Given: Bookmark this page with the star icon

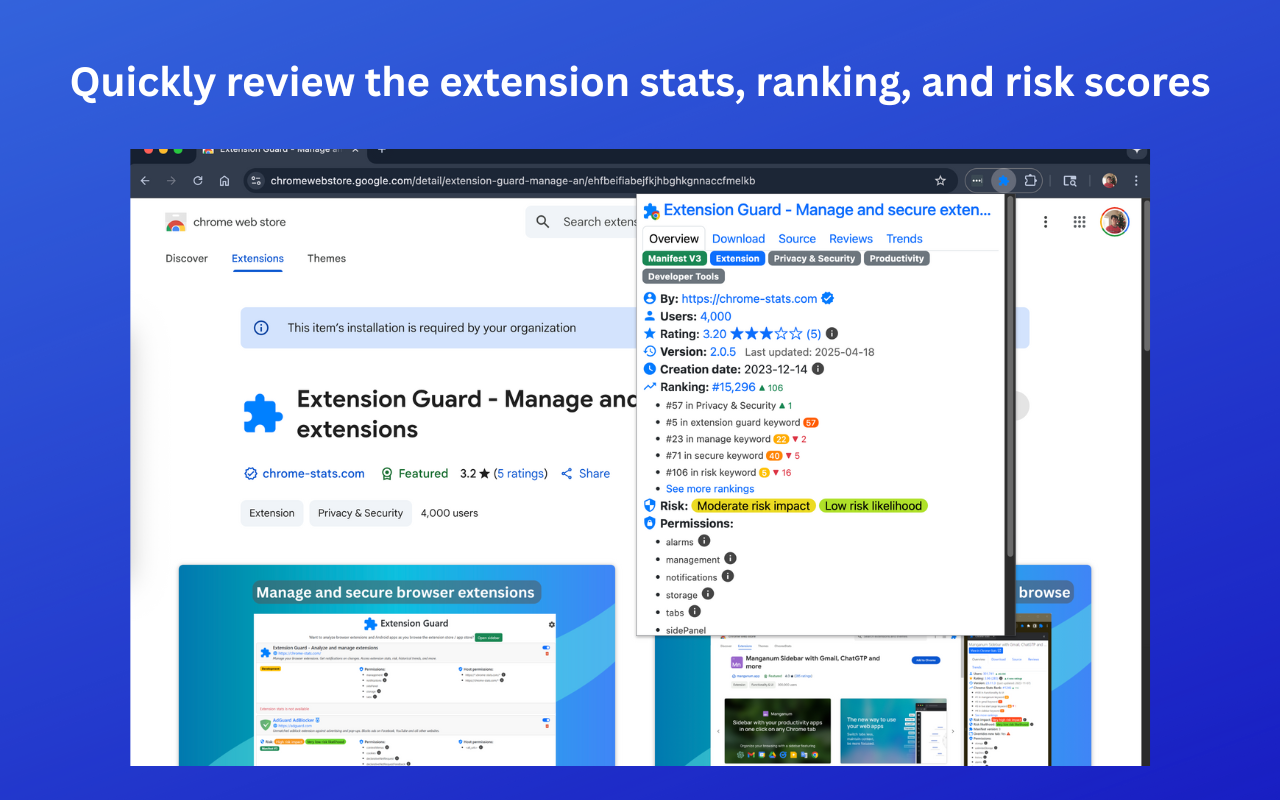Looking at the screenshot, I should [x=940, y=181].
